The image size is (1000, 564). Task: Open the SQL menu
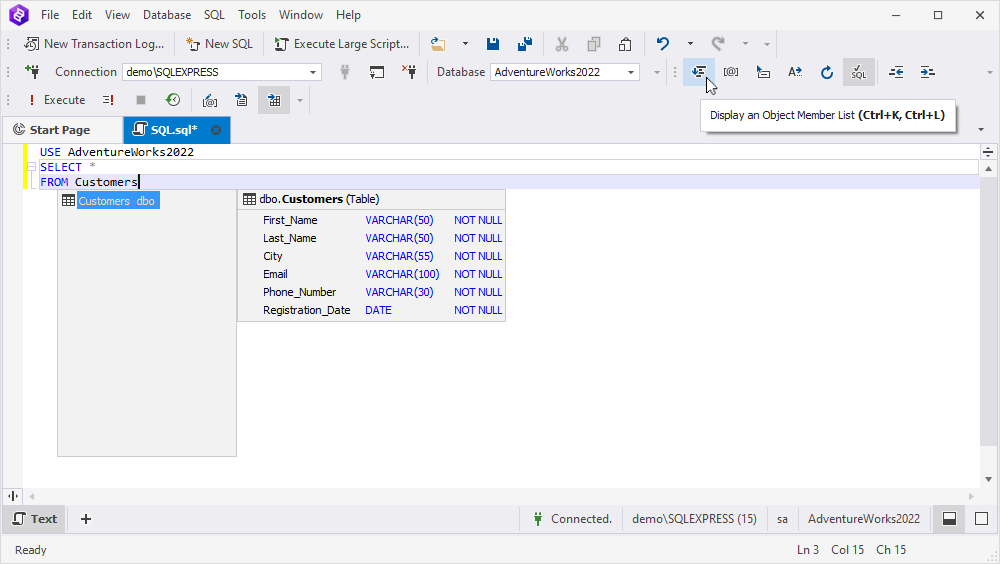click(x=214, y=15)
